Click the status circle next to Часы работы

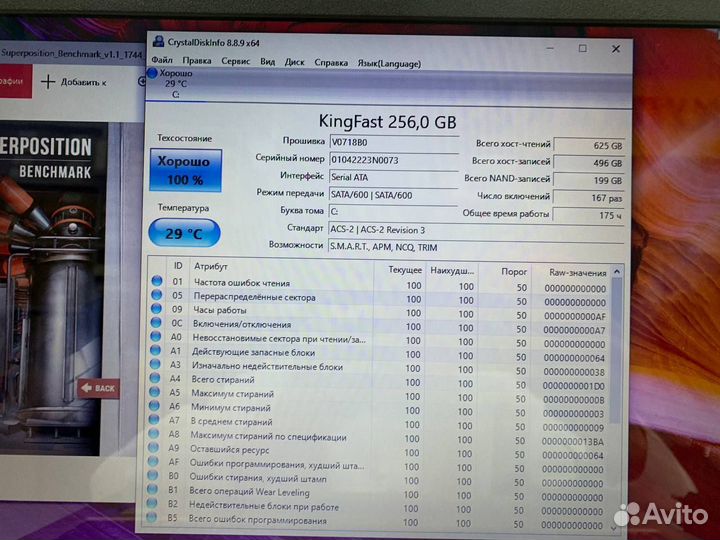pos(156,311)
